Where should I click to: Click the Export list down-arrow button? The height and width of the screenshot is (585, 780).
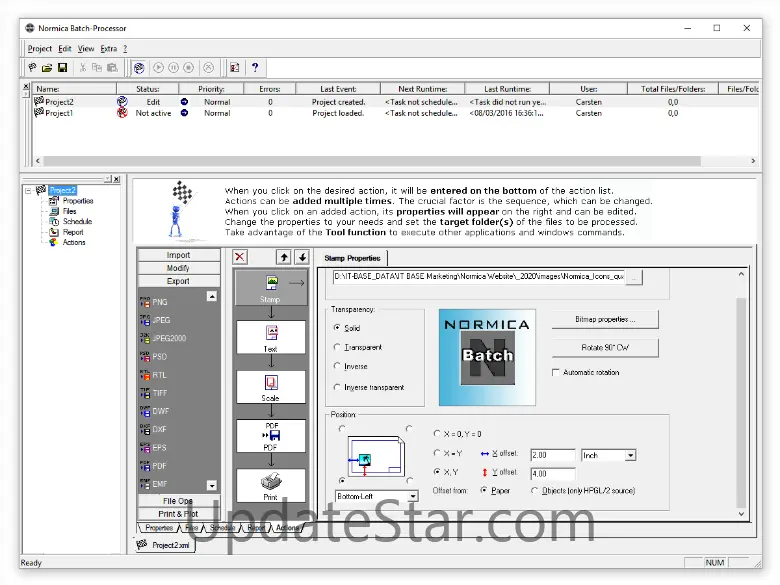pyautogui.click(x=211, y=486)
